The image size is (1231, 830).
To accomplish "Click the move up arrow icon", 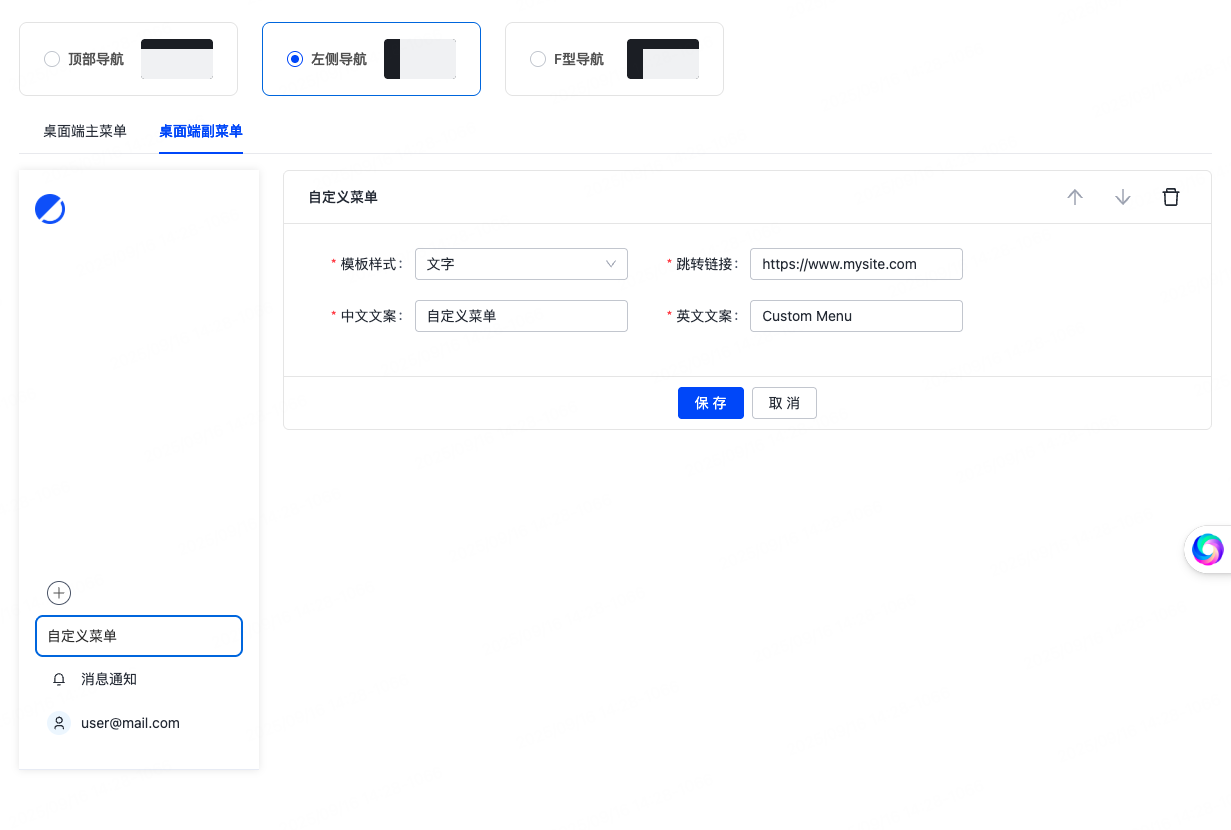I will point(1075,197).
